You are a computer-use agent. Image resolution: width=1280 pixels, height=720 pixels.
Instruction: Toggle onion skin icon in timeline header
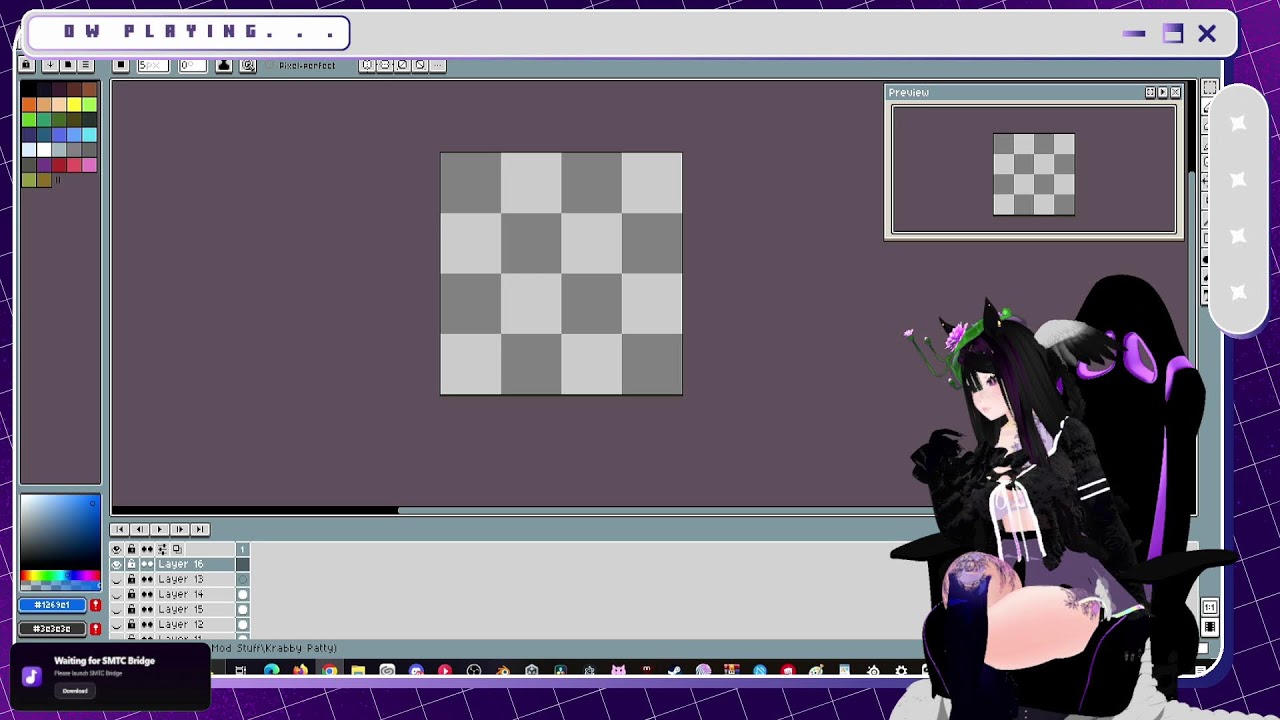177,549
